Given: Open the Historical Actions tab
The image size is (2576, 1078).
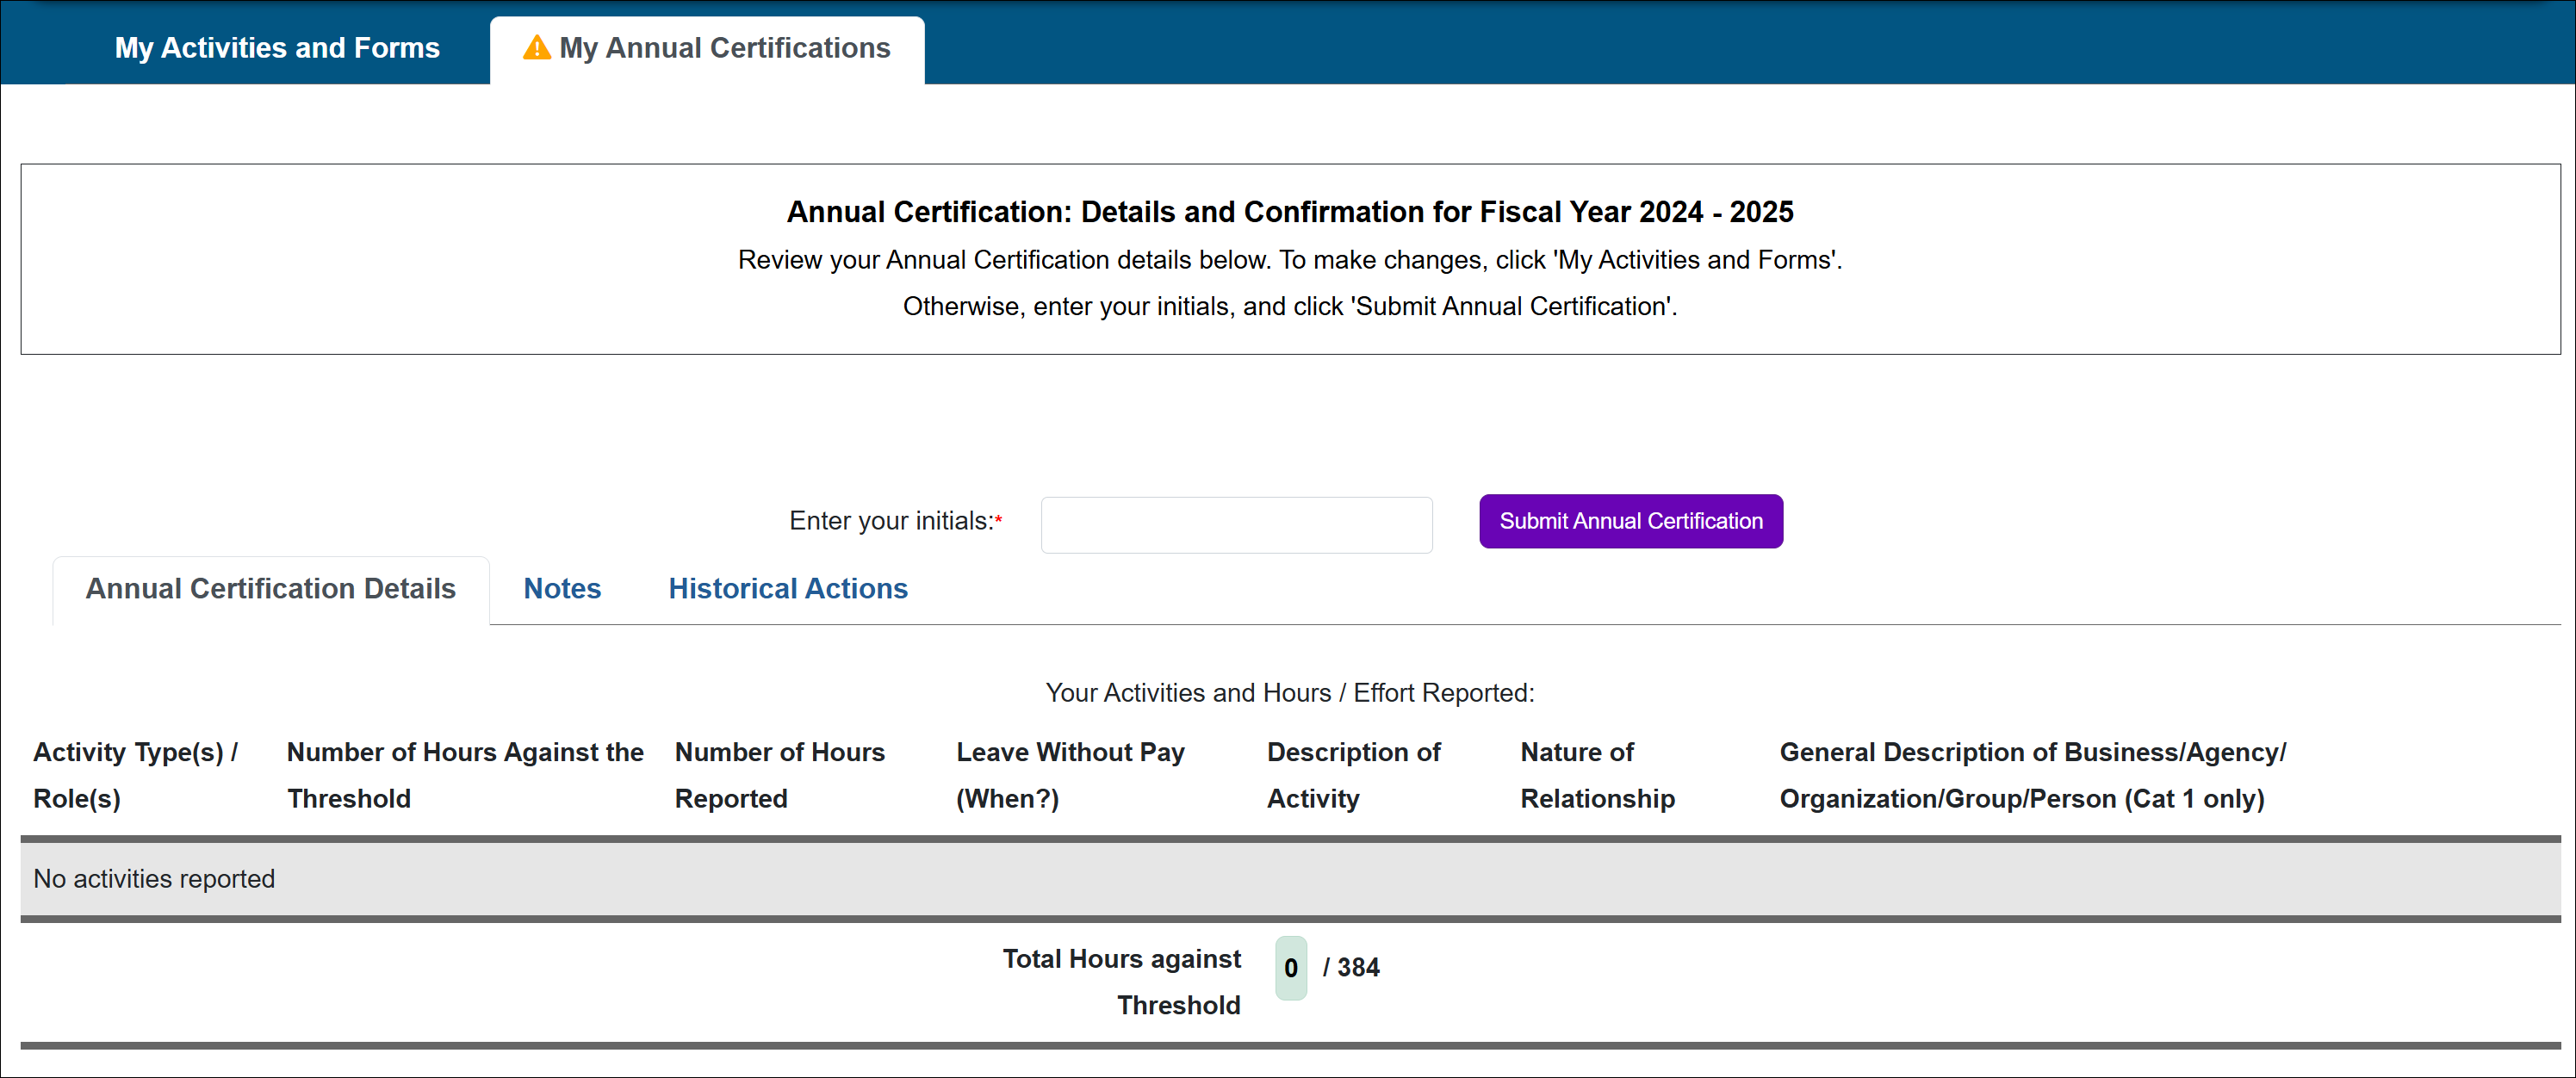Looking at the screenshot, I should coord(787,589).
